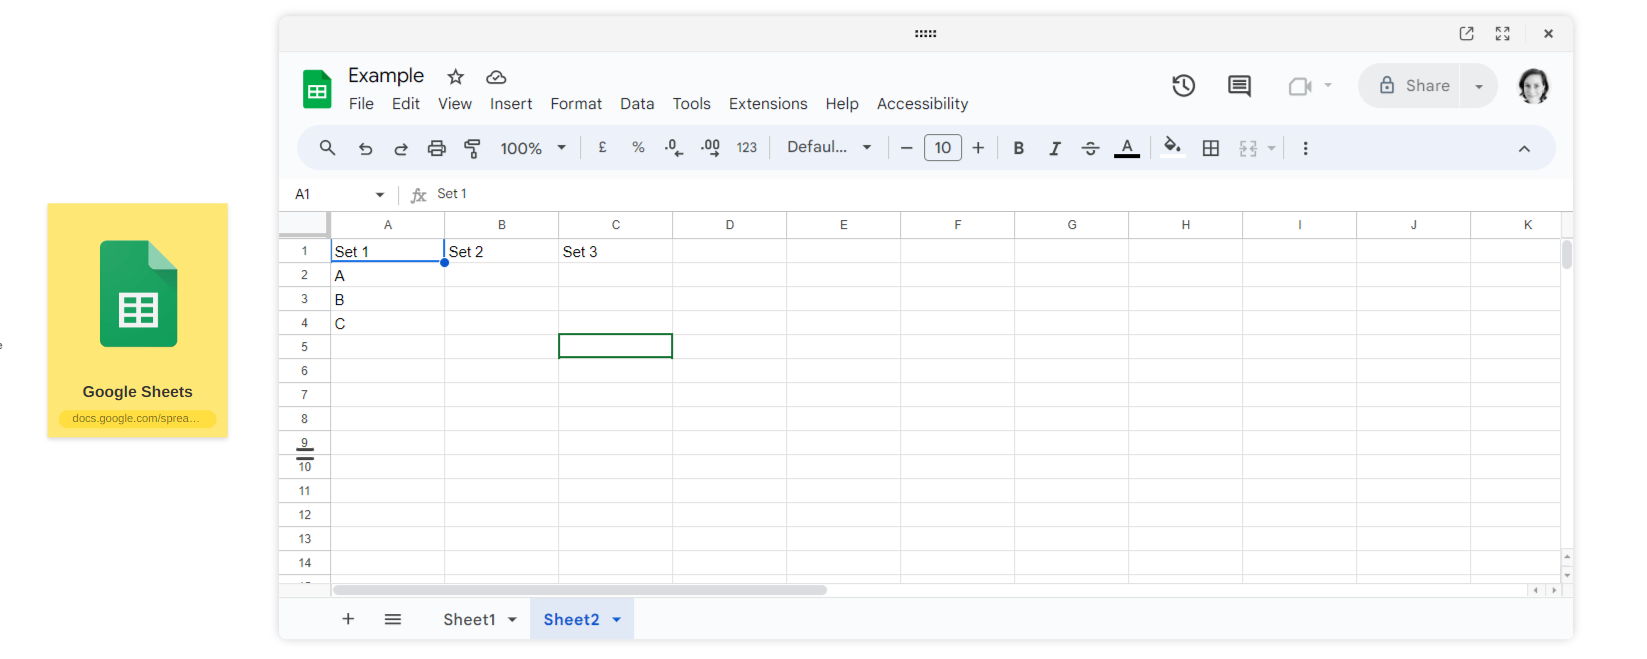This screenshot has width=1647, height=659.
Task: Add a new sheet with plus button
Action: pyautogui.click(x=348, y=619)
